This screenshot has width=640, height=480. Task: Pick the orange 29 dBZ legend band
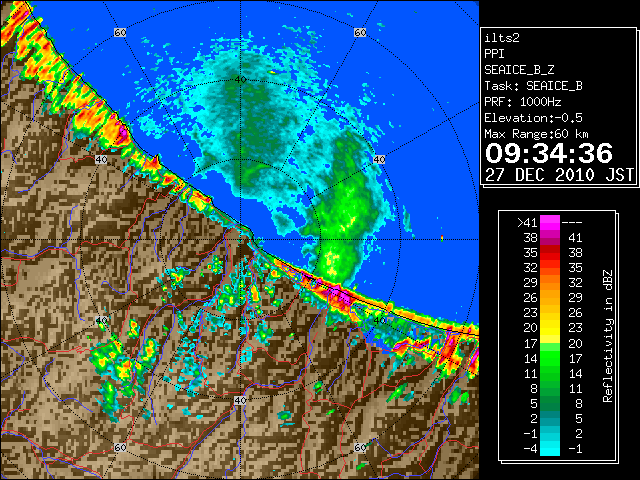(550, 282)
